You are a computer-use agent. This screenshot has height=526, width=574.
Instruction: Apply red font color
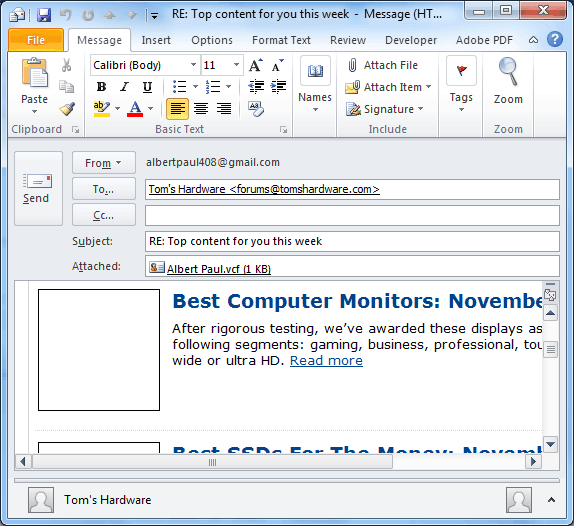pyautogui.click(x=135, y=109)
